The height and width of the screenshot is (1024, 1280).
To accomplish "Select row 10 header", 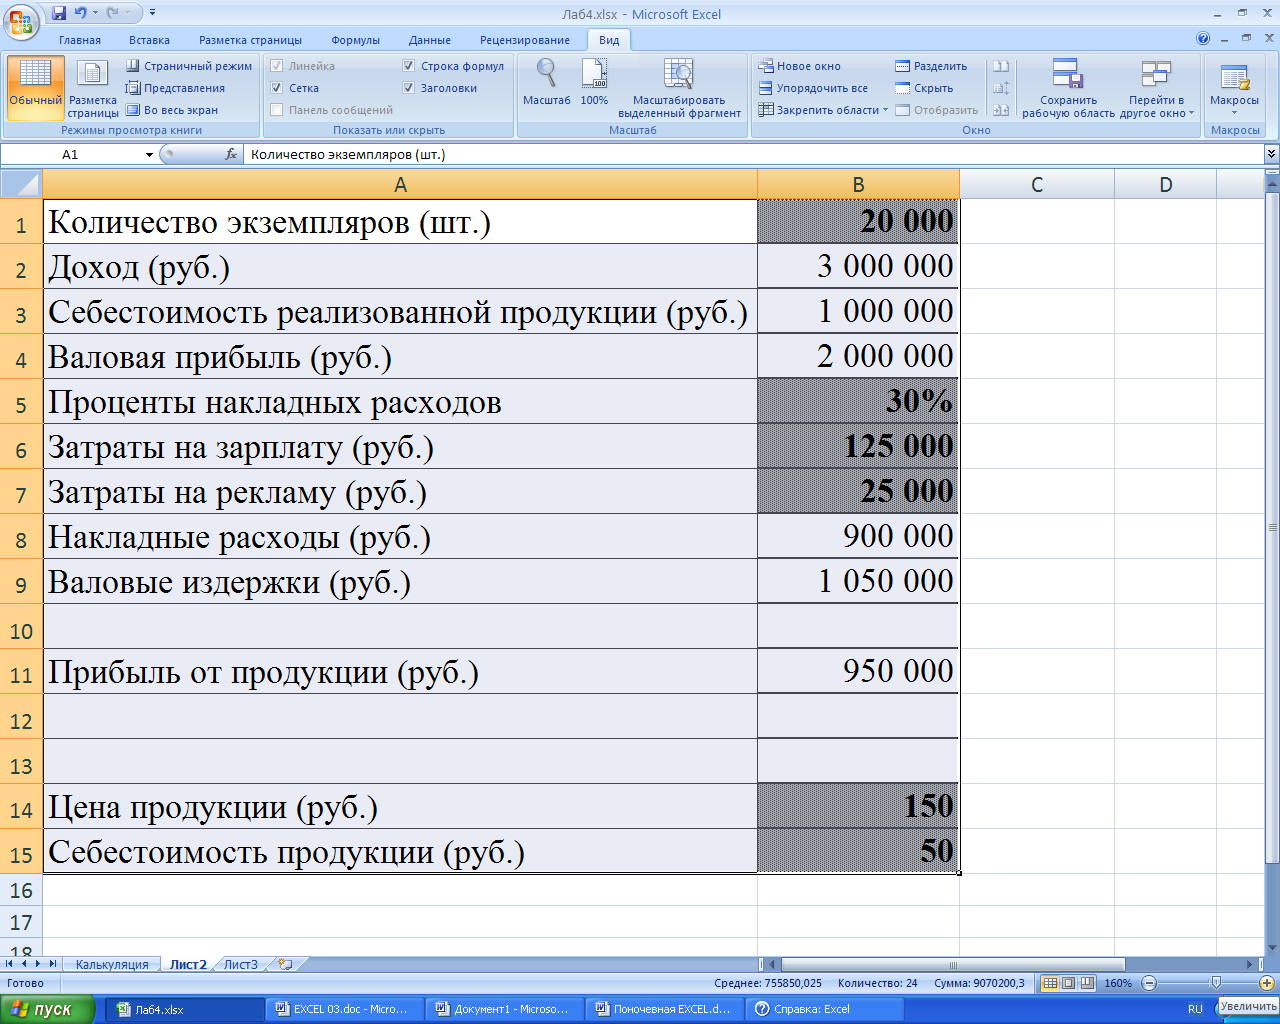I will (21, 631).
